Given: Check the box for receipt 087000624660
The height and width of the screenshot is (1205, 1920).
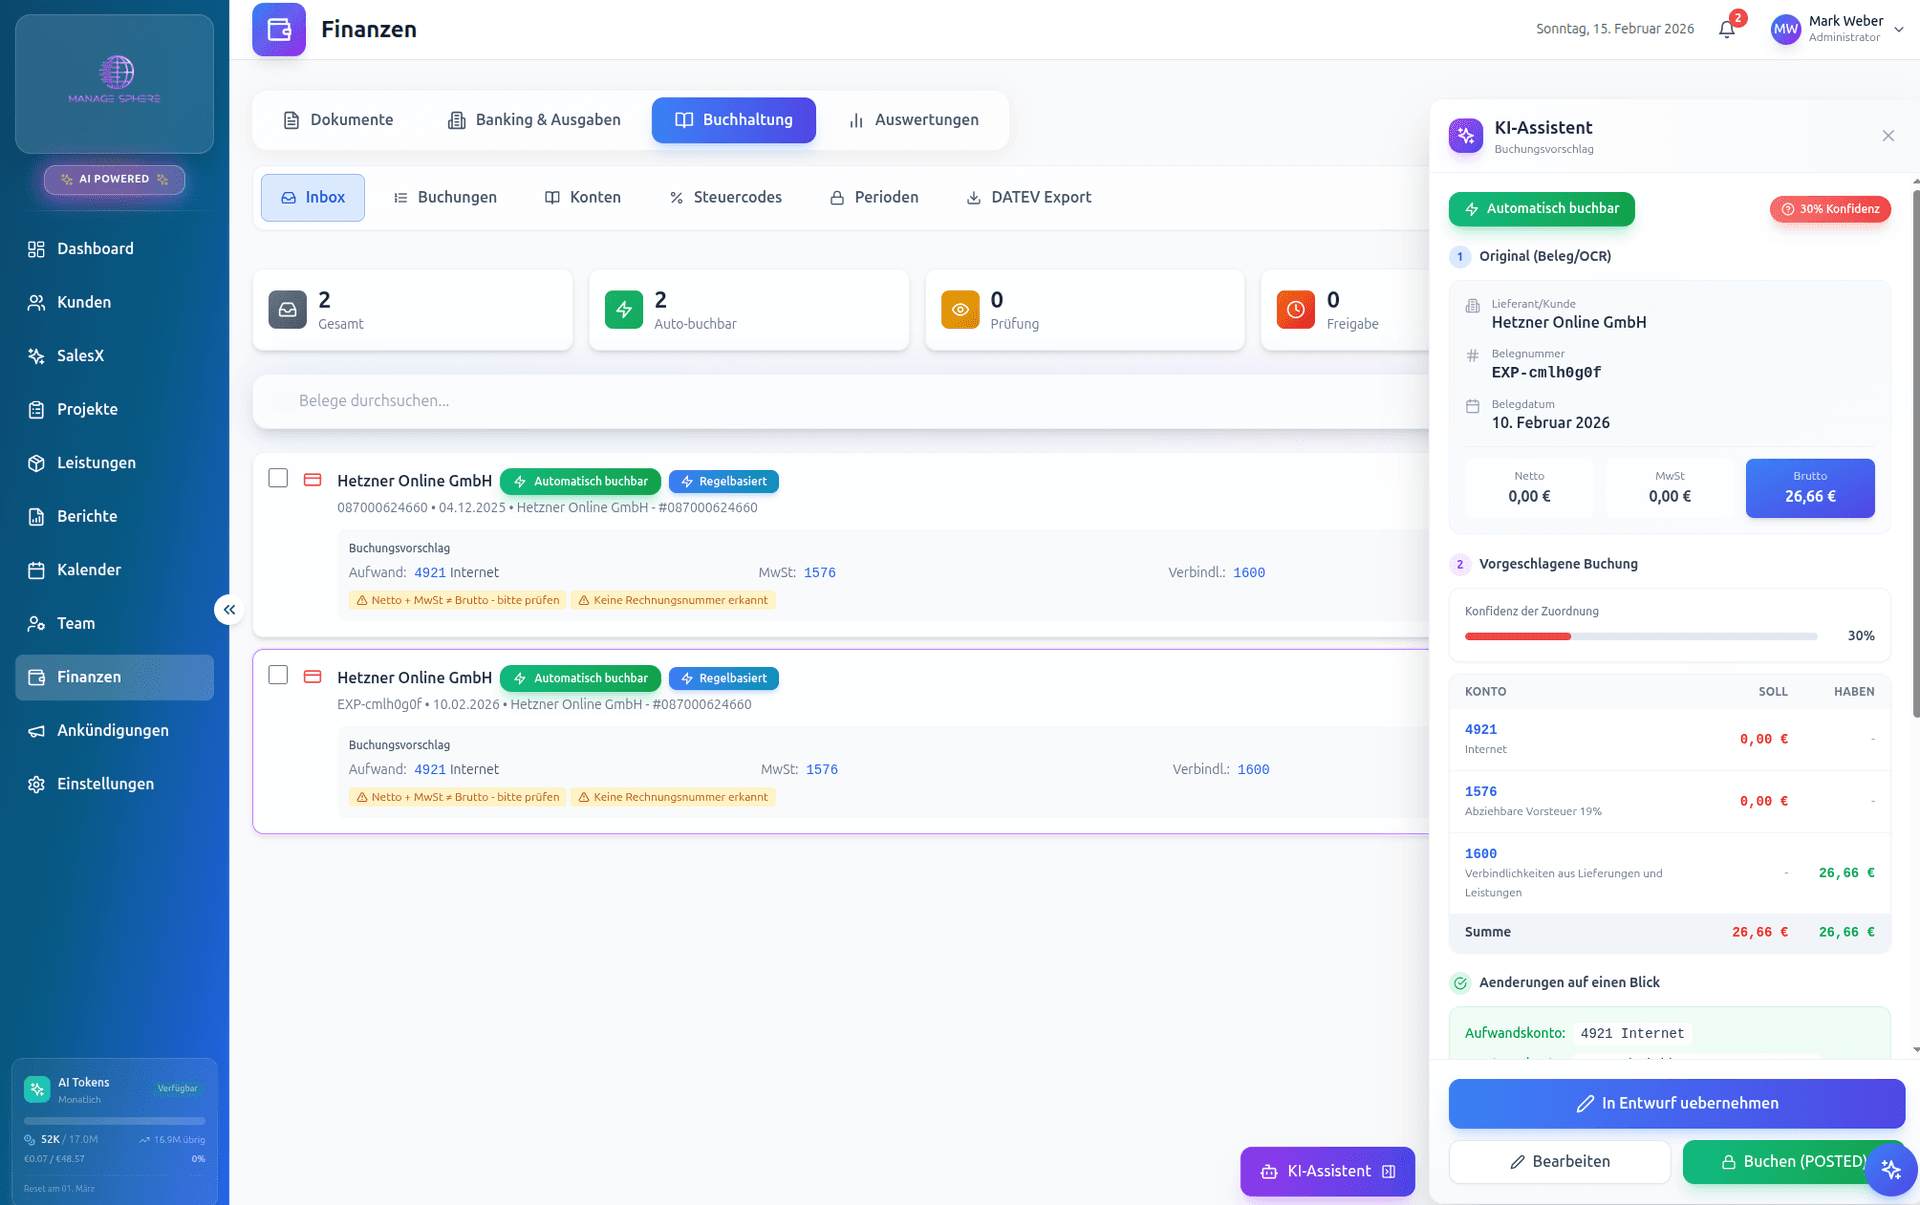Looking at the screenshot, I should (x=278, y=479).
